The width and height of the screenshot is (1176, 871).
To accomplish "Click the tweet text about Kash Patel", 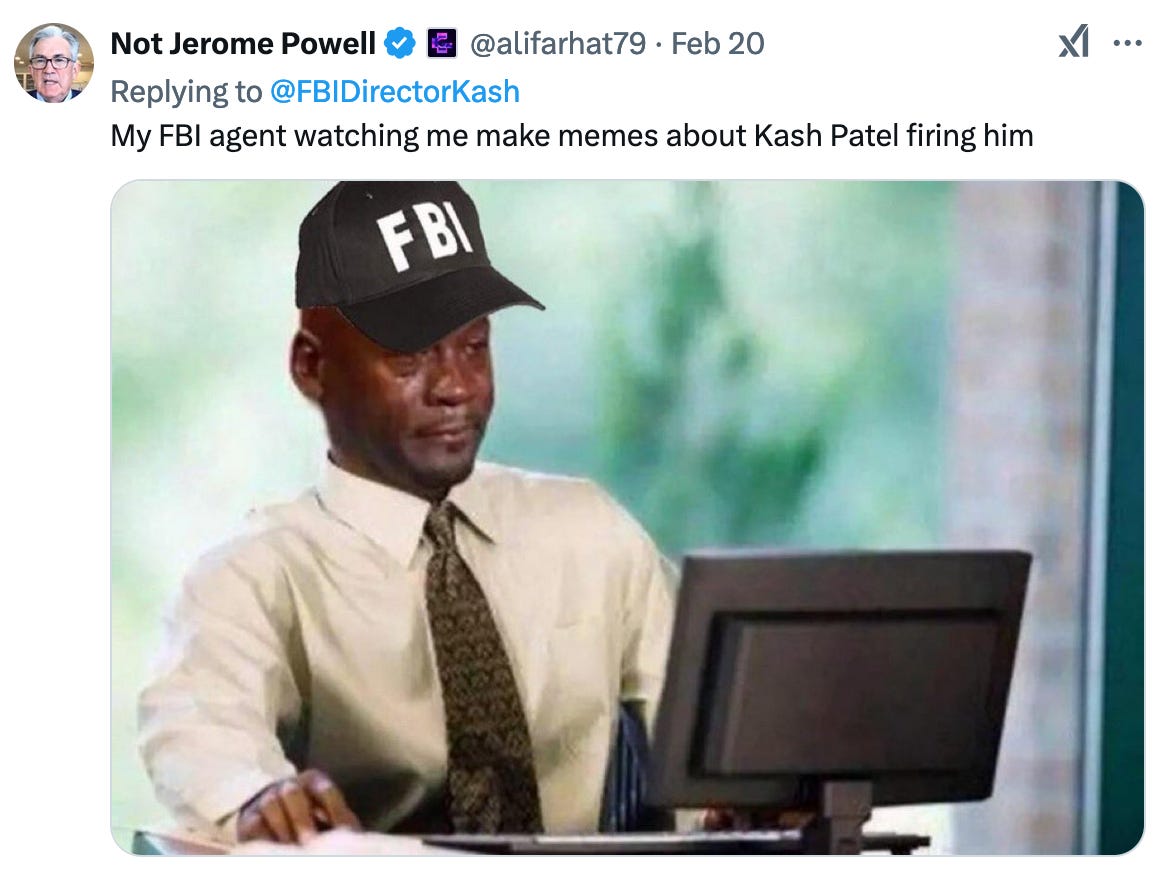I will point(572,136).
